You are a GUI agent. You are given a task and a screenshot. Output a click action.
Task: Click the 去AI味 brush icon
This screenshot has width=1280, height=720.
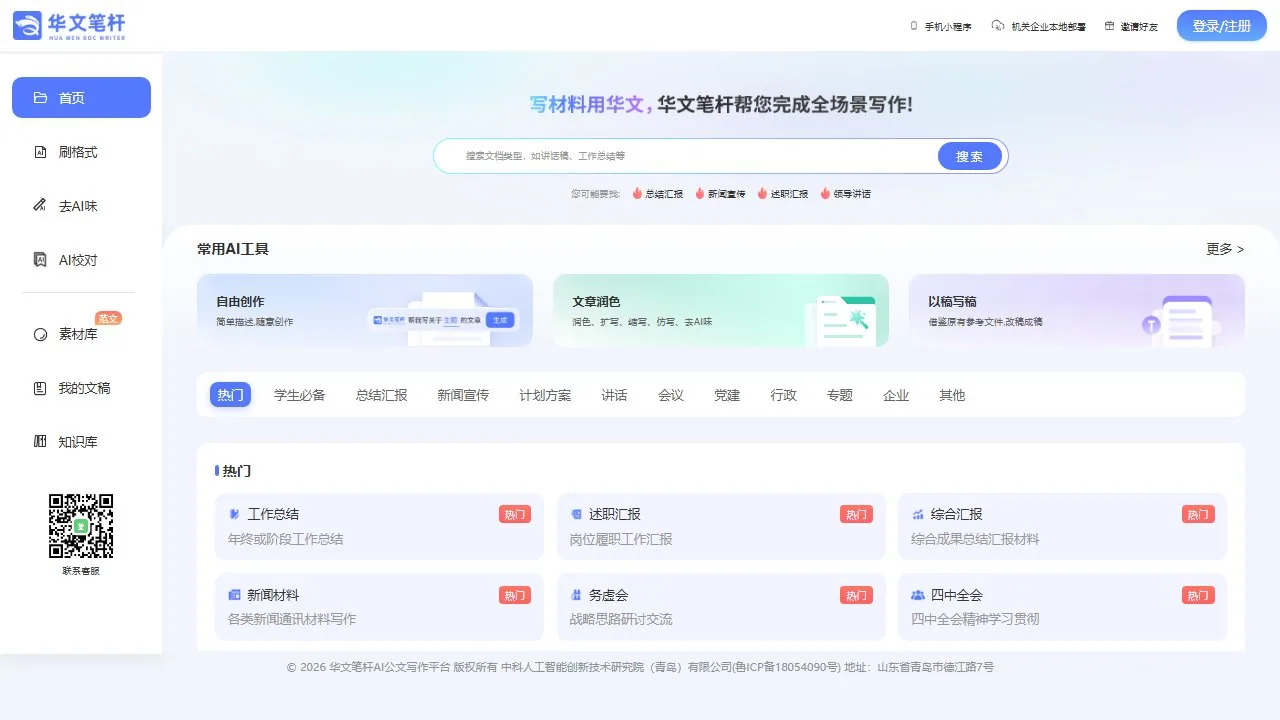click(40, 206)
